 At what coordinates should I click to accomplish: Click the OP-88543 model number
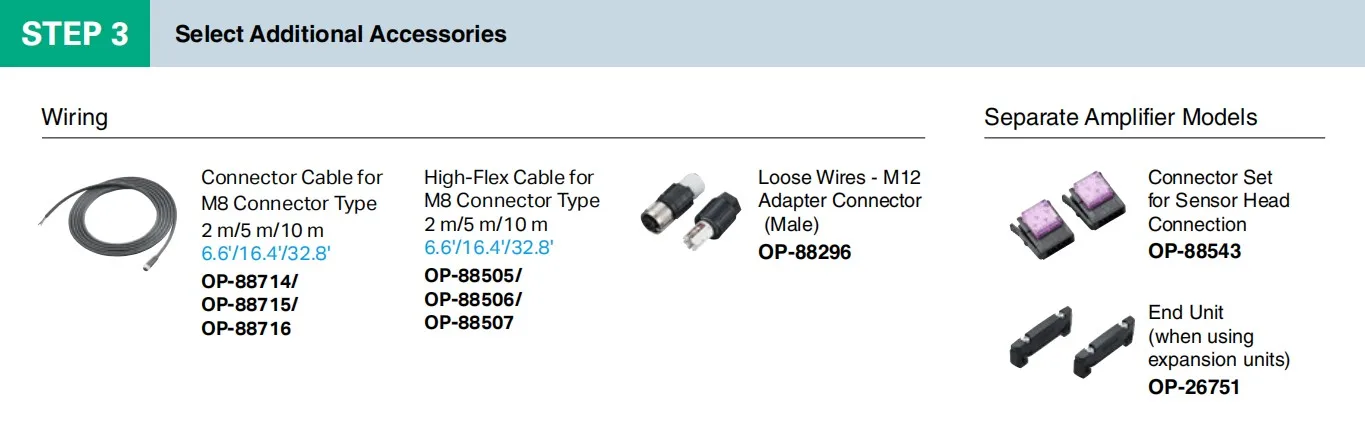1194,251
